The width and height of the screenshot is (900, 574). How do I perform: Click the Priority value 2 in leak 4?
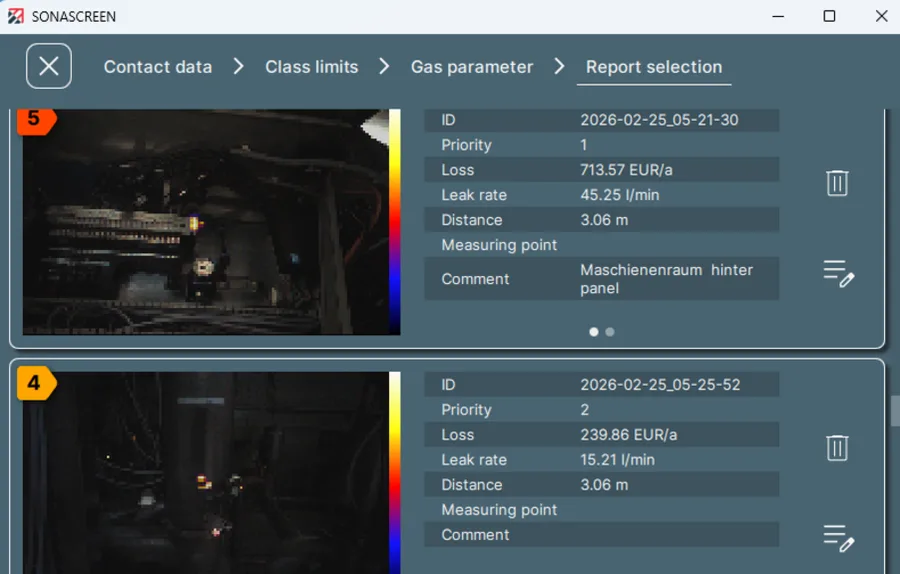point(584,410)
